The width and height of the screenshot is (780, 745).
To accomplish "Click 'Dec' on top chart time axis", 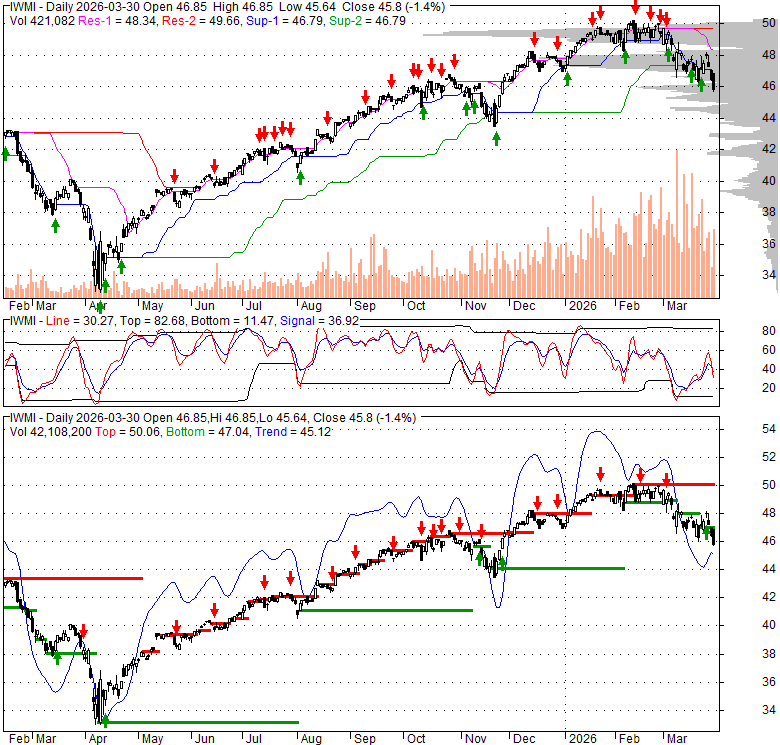I will click(524, 306).
